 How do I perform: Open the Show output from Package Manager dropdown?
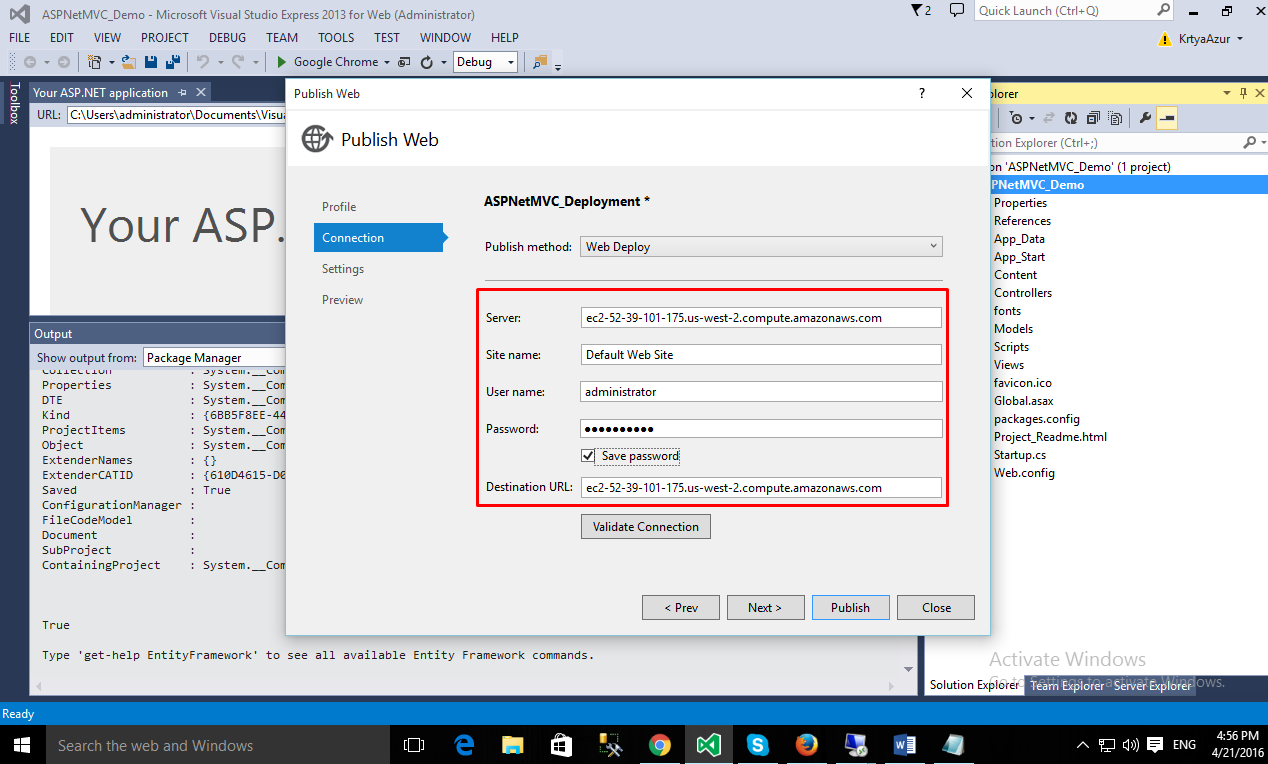[x=214, y=357]
